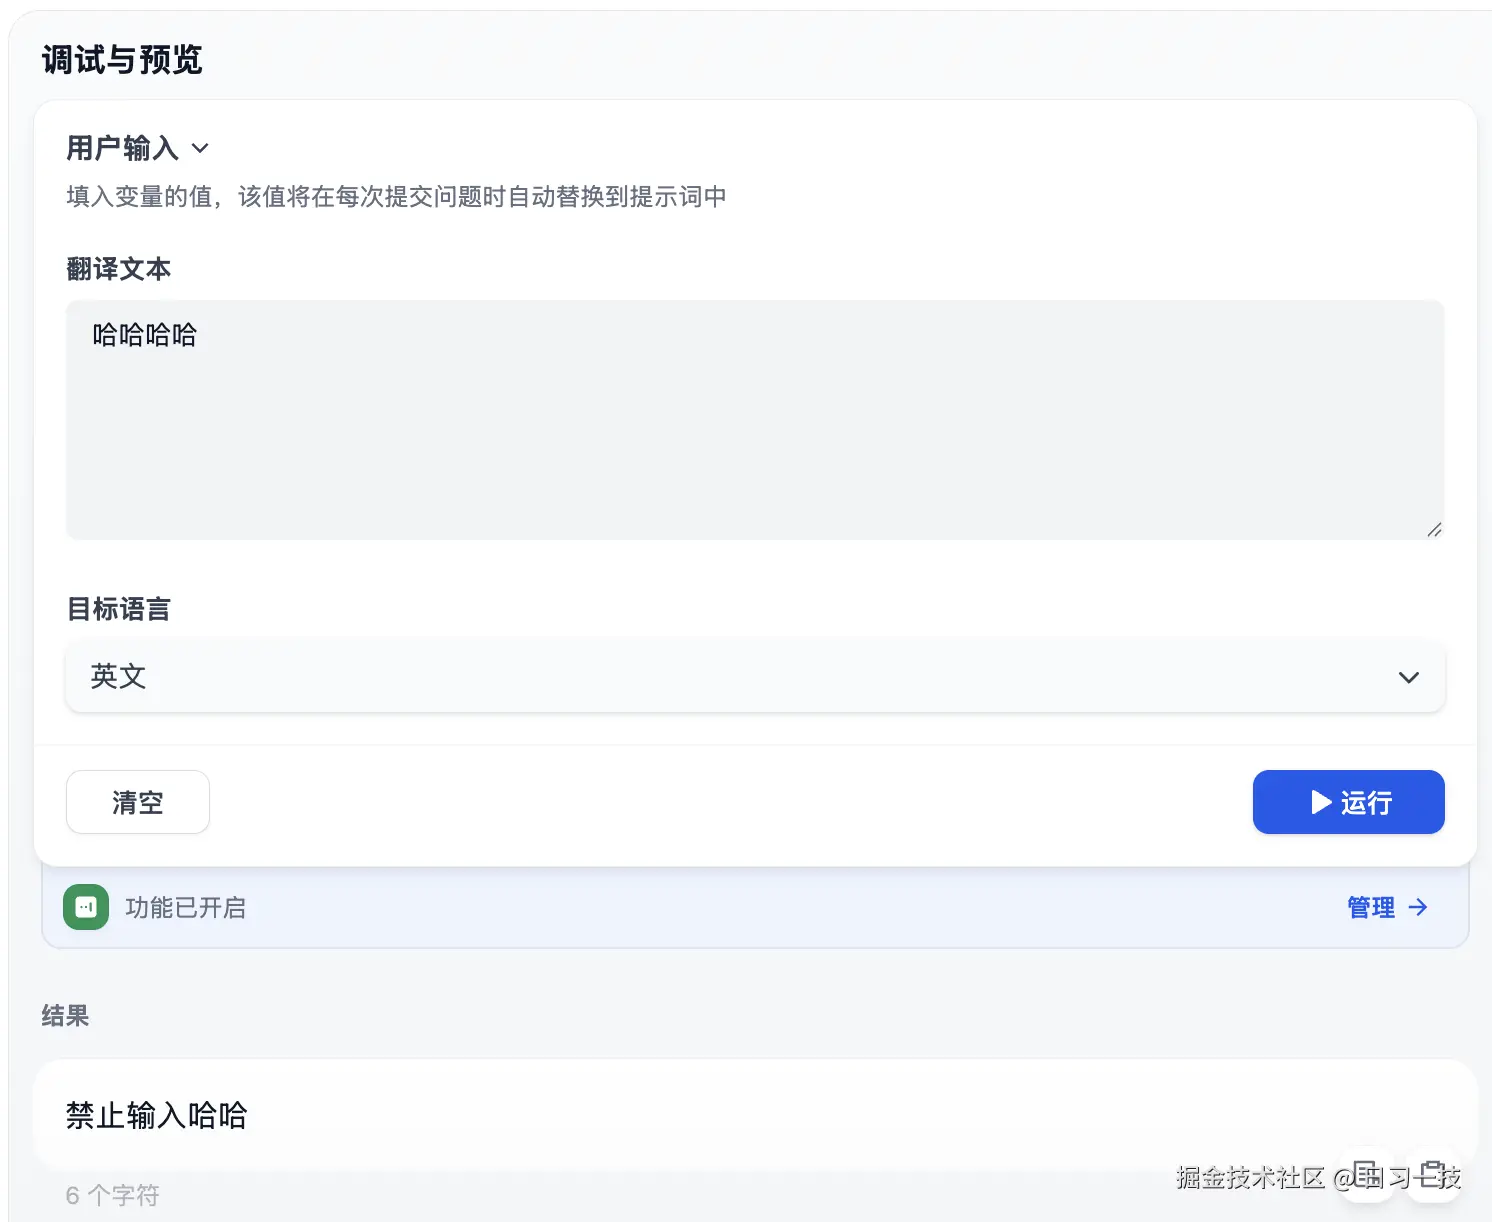The height and width of the screenshot is (1222, 1492).
Task: Open the 管理 link
Action: click(x=1371, y=907)
